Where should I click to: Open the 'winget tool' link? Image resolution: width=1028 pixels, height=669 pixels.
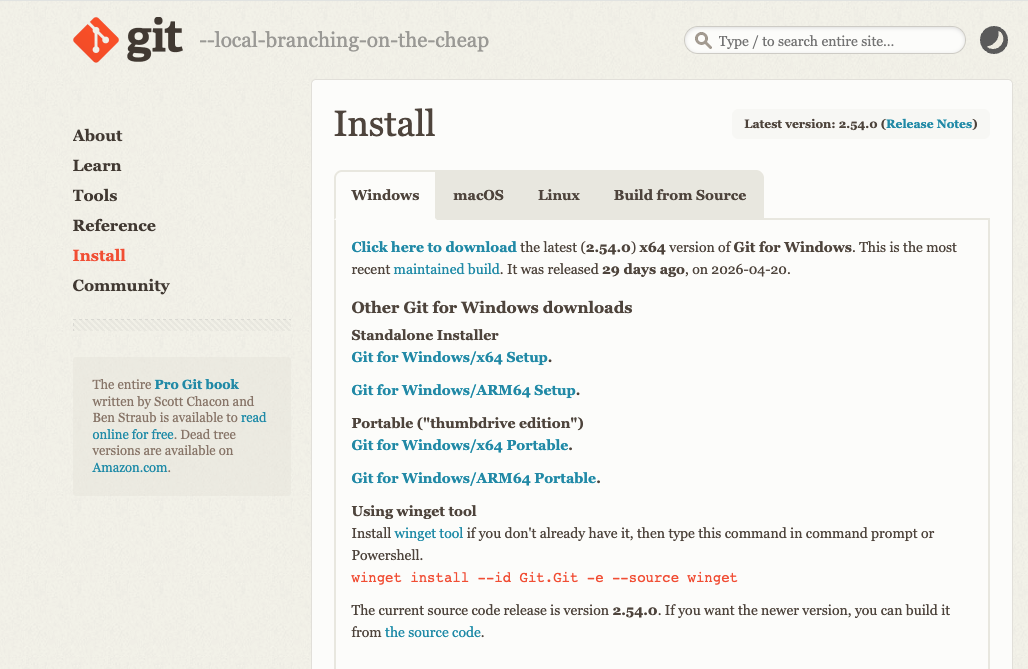pos(429,533)
